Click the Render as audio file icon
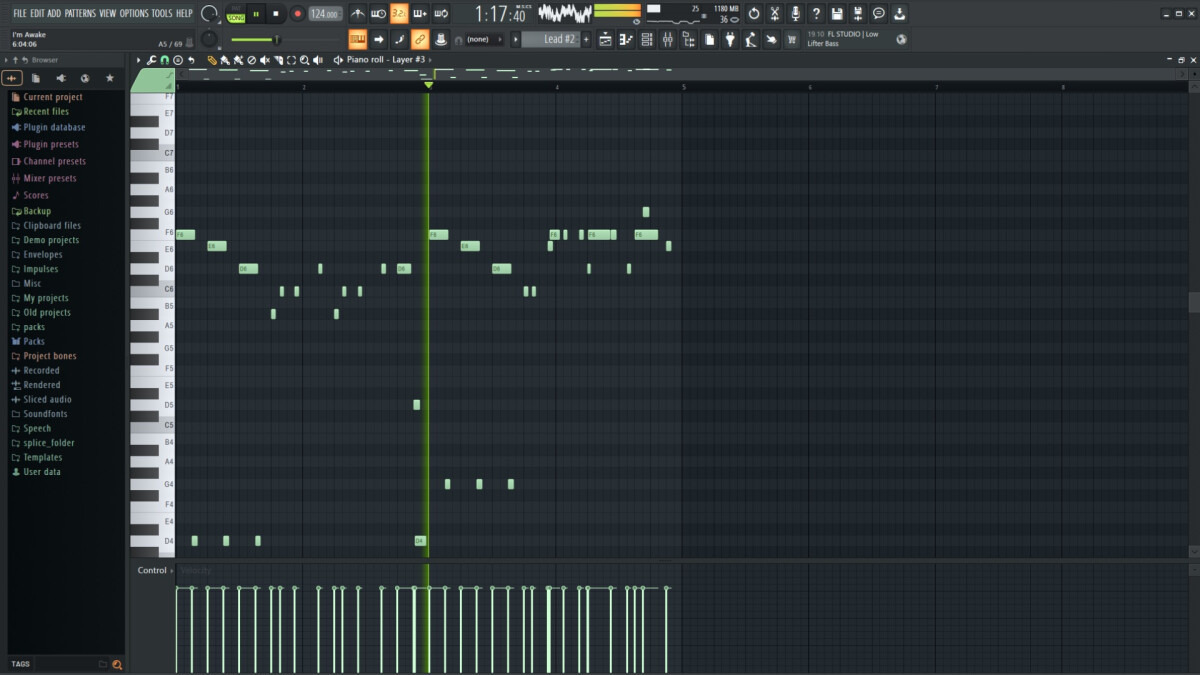The height and width of the screenshot is (675, 1200). tap(858, 13)
